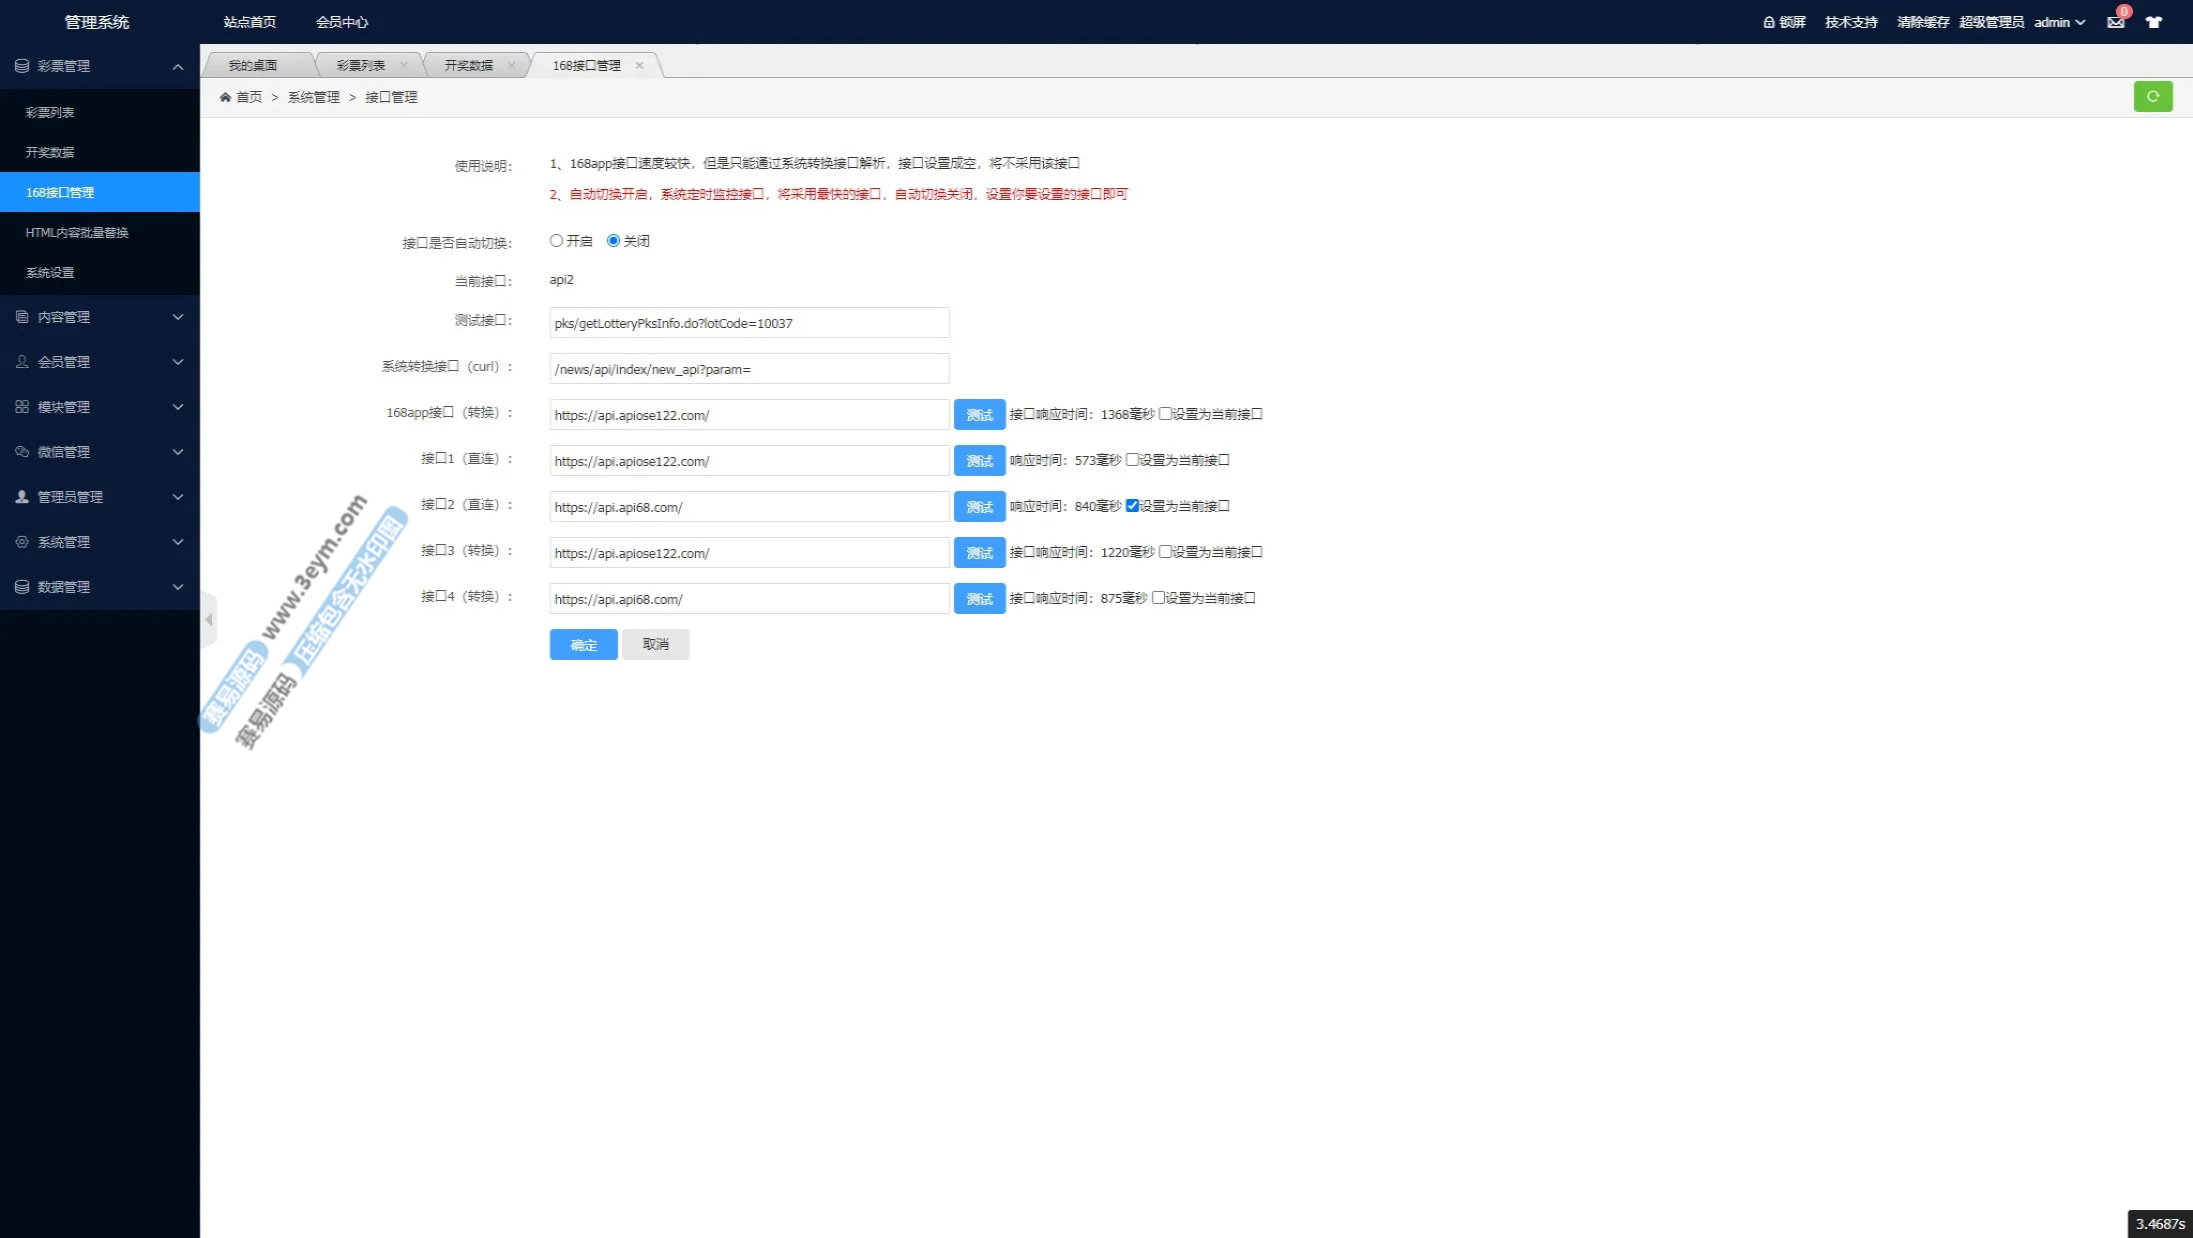This screenshot has height=1238, width=2193.
Task: Check 设置为当前接口 for 接口1 (直连)
Action: [x=1132, y=460]
